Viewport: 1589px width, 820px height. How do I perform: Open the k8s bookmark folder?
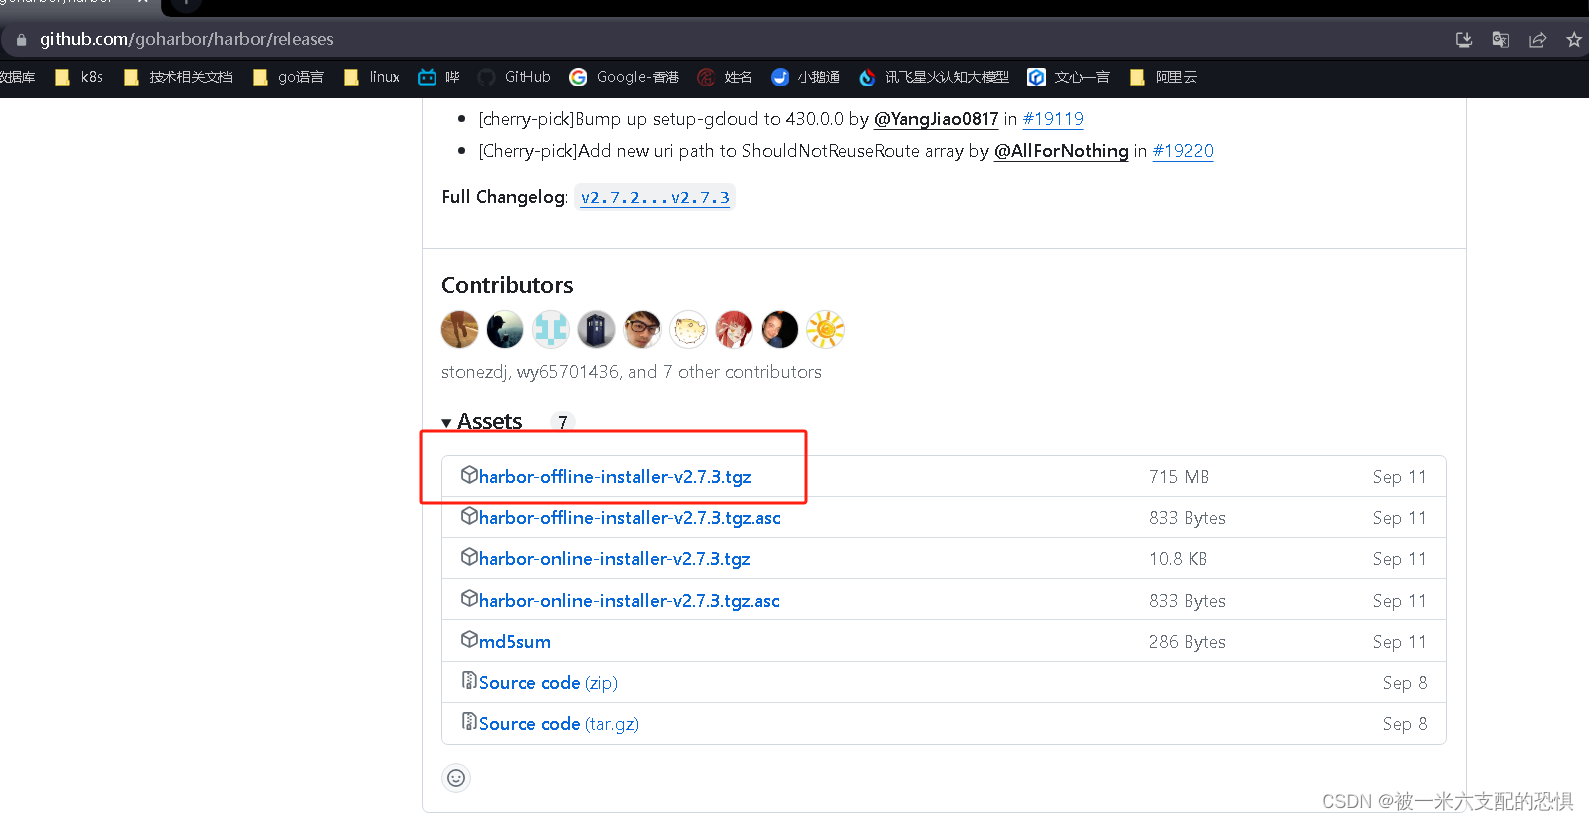[x=79, y=77]
